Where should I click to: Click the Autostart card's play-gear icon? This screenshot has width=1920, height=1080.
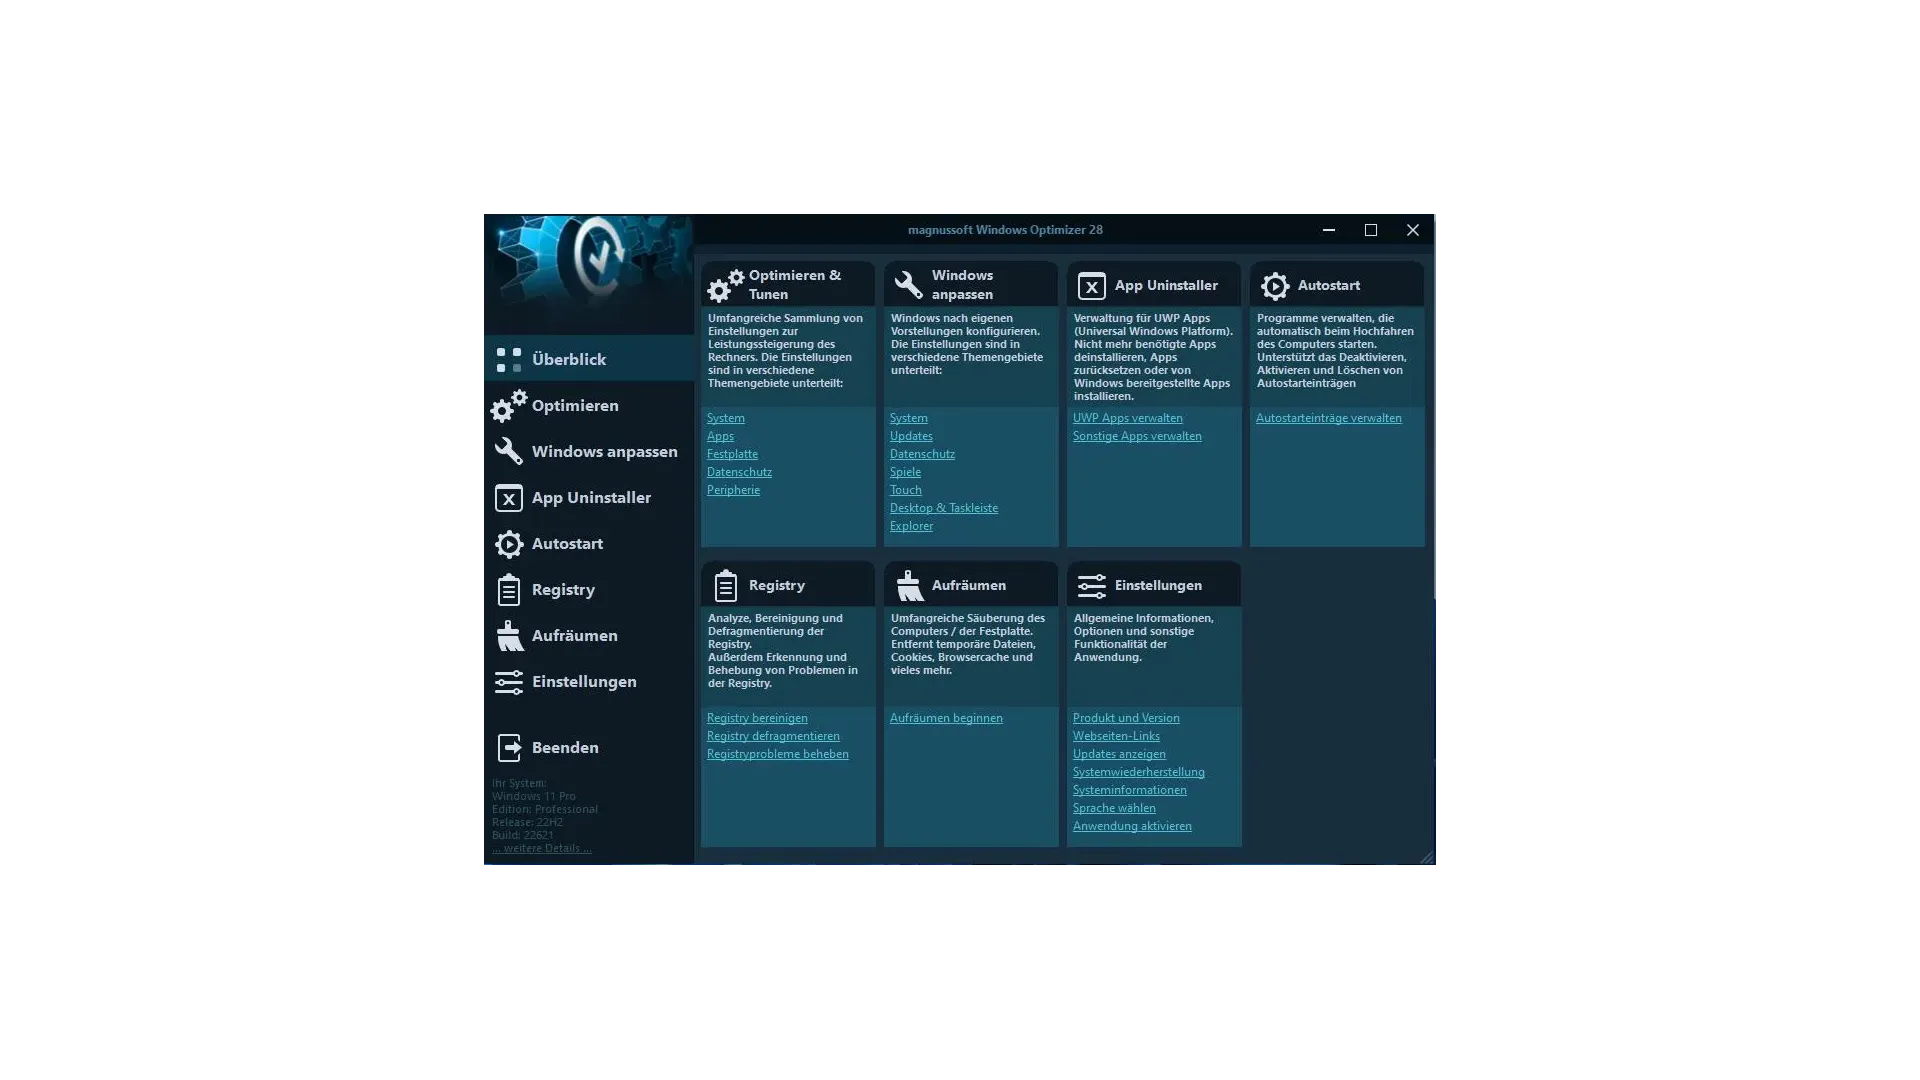[1274, 286]
